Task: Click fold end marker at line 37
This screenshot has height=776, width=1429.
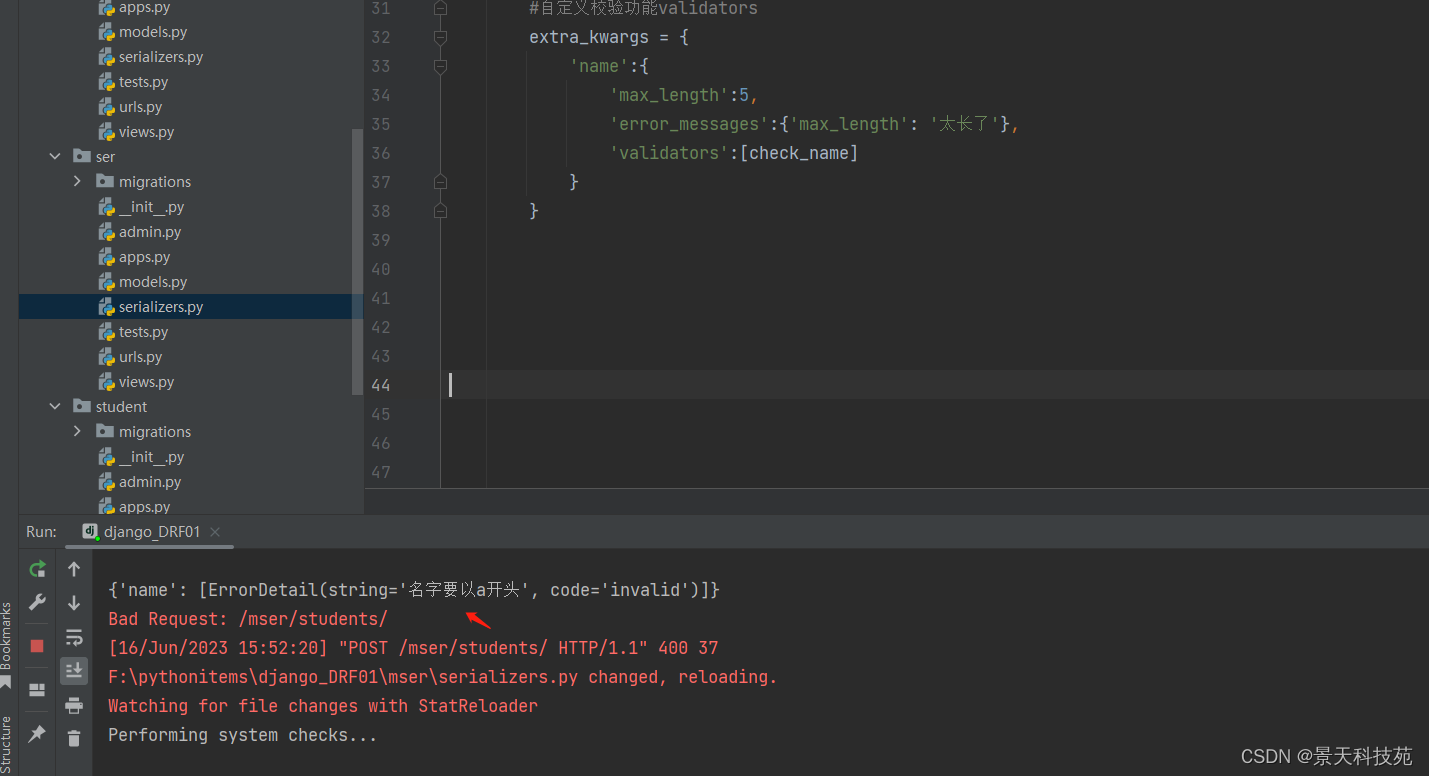Action: [x=440, y=182]
